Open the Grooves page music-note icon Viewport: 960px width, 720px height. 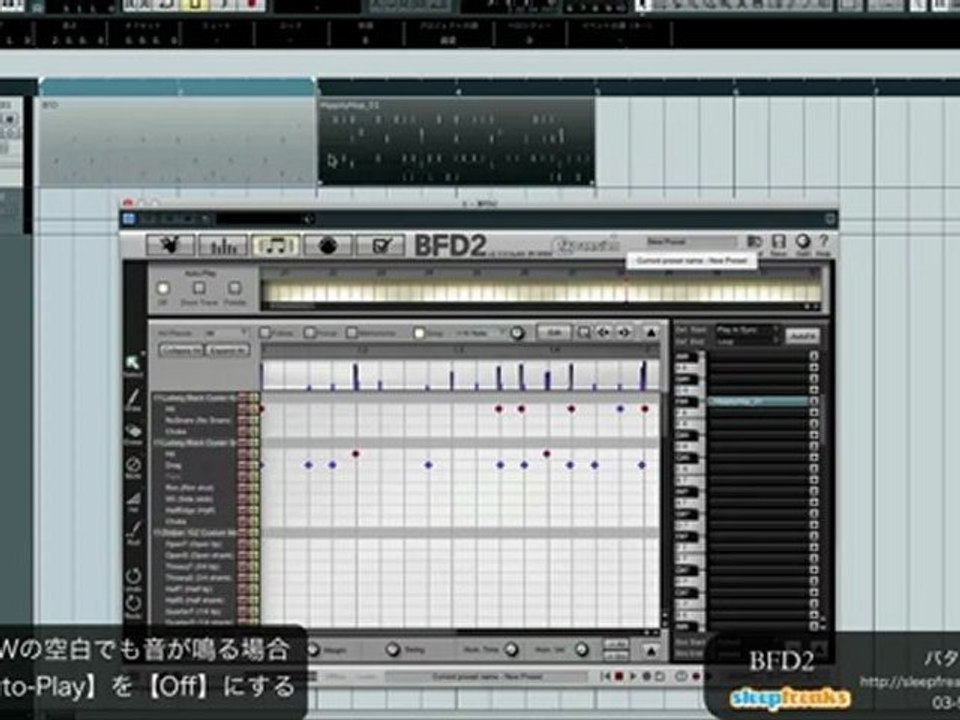(x=276, y=246)
